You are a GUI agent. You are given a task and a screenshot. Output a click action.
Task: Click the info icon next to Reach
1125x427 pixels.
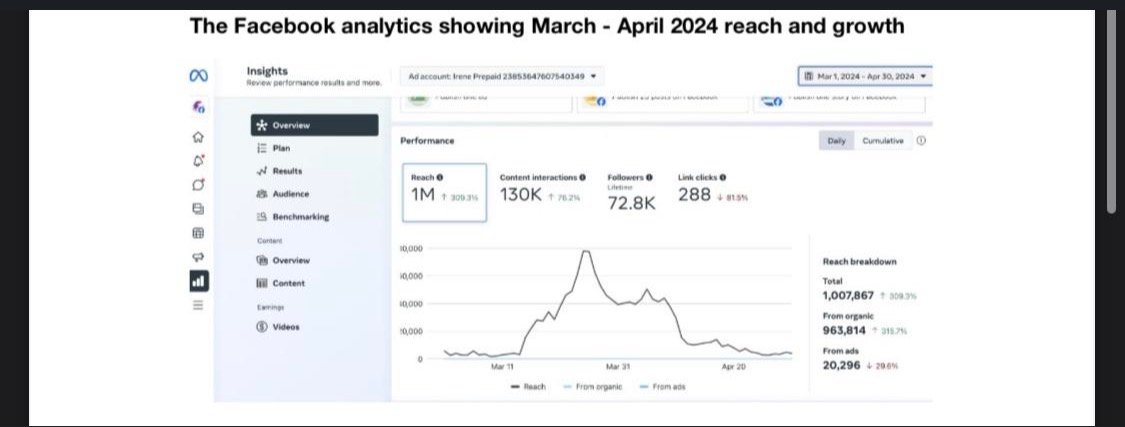pos(440,177)
